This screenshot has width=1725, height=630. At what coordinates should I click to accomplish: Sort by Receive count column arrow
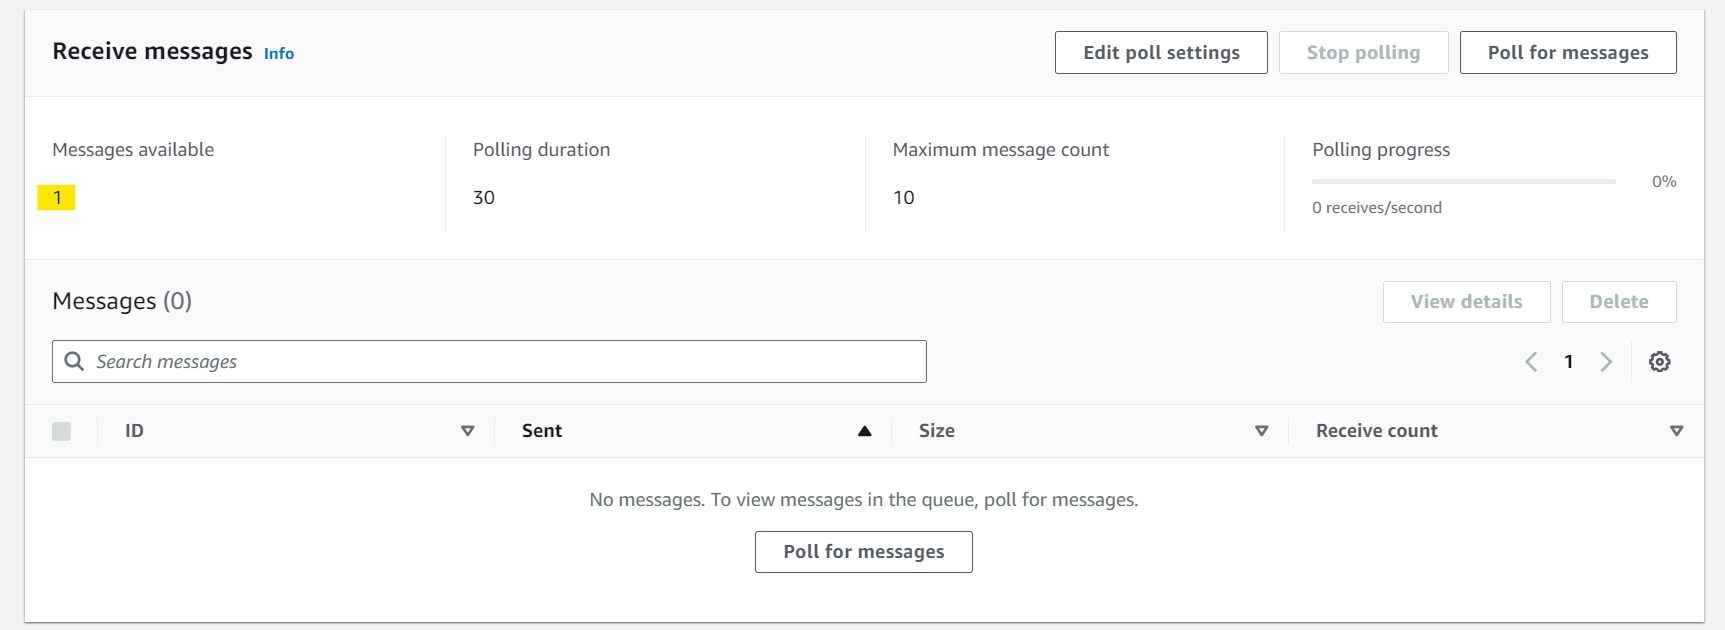1676,431
